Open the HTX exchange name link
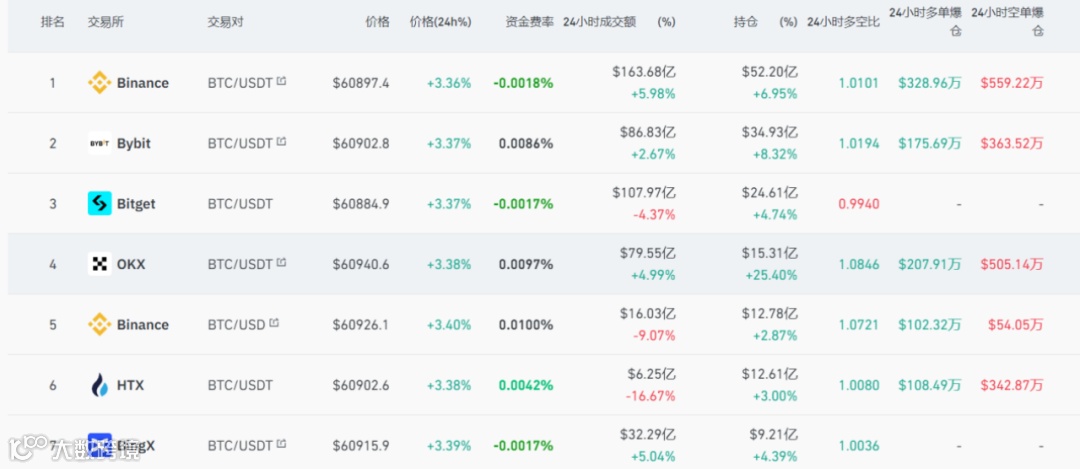This screenshot has height=469, width=1080. coord(130,385)
